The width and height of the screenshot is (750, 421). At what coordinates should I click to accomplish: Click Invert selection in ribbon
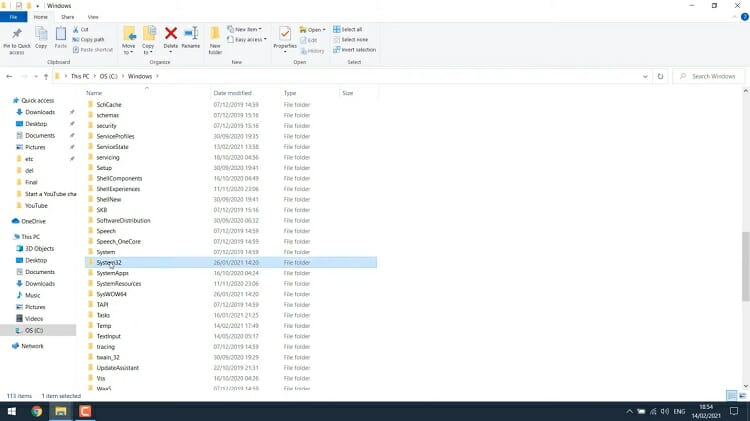click(x=354, y=50)
